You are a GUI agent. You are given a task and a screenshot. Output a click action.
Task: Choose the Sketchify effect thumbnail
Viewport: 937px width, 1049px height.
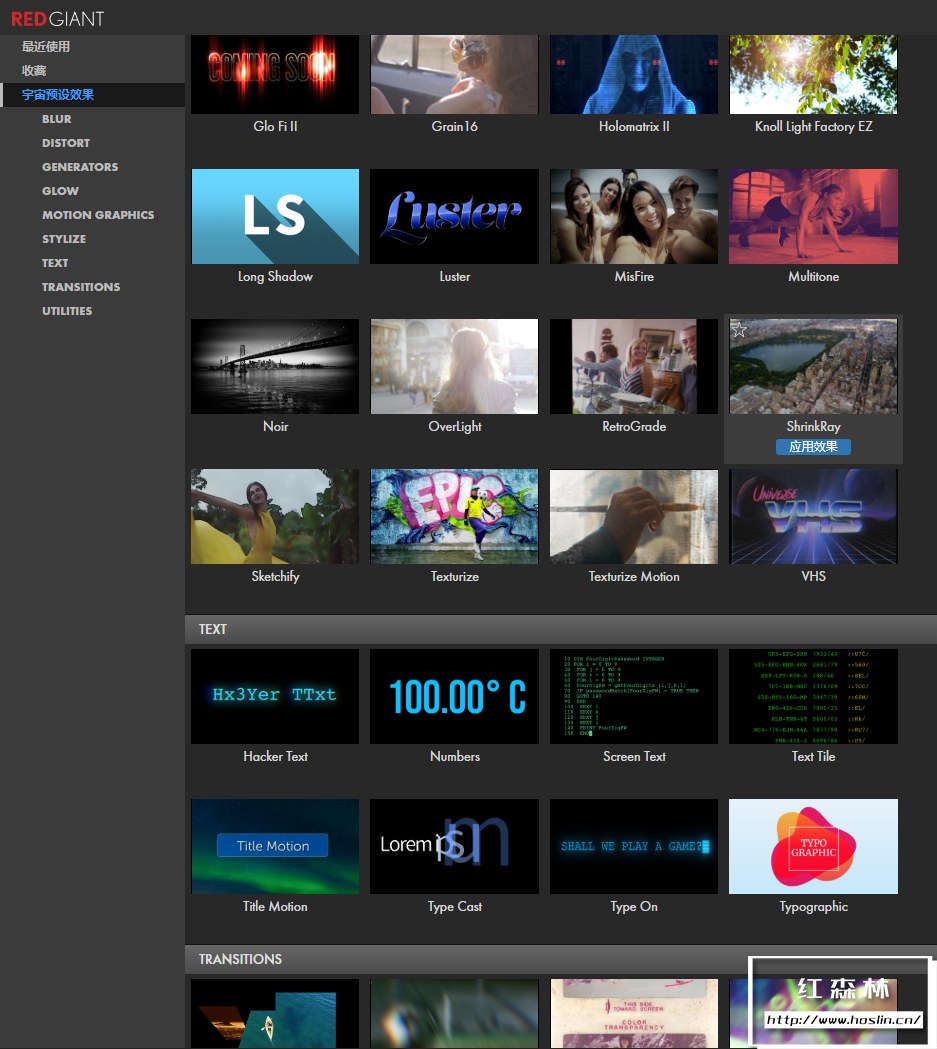[x=275, y=516]
